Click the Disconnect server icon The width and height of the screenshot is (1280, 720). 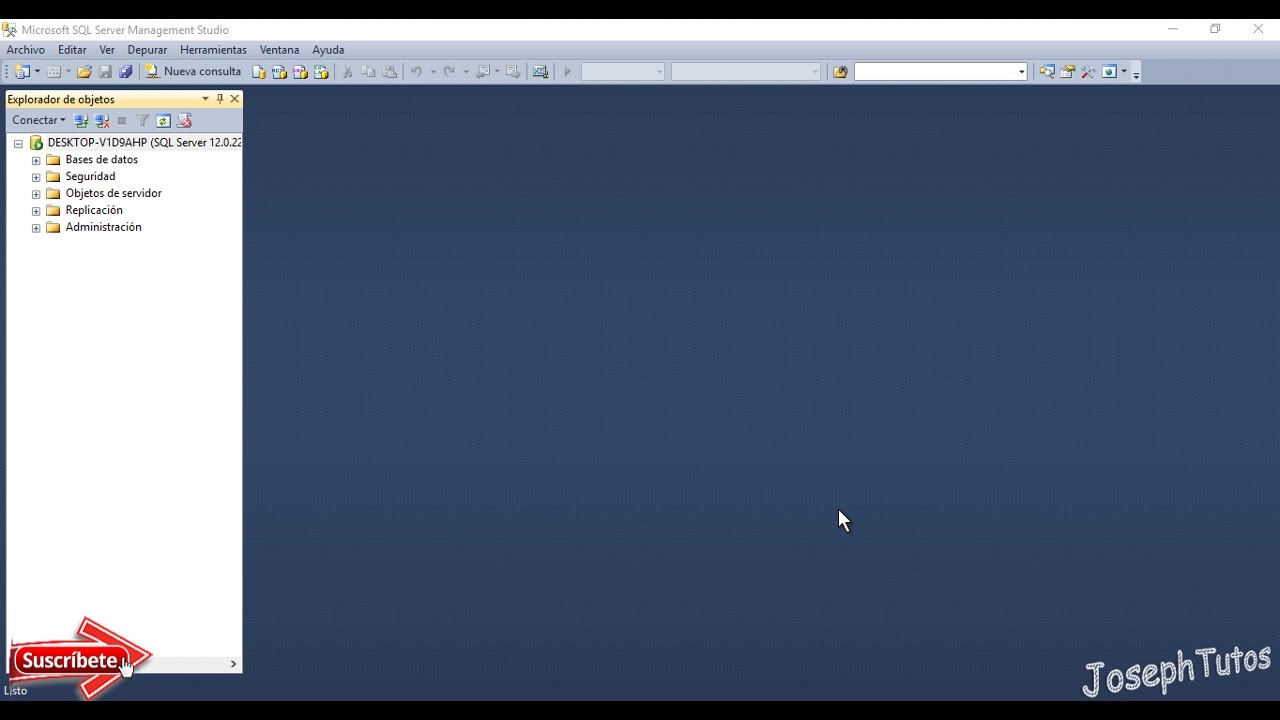(102, 121)
